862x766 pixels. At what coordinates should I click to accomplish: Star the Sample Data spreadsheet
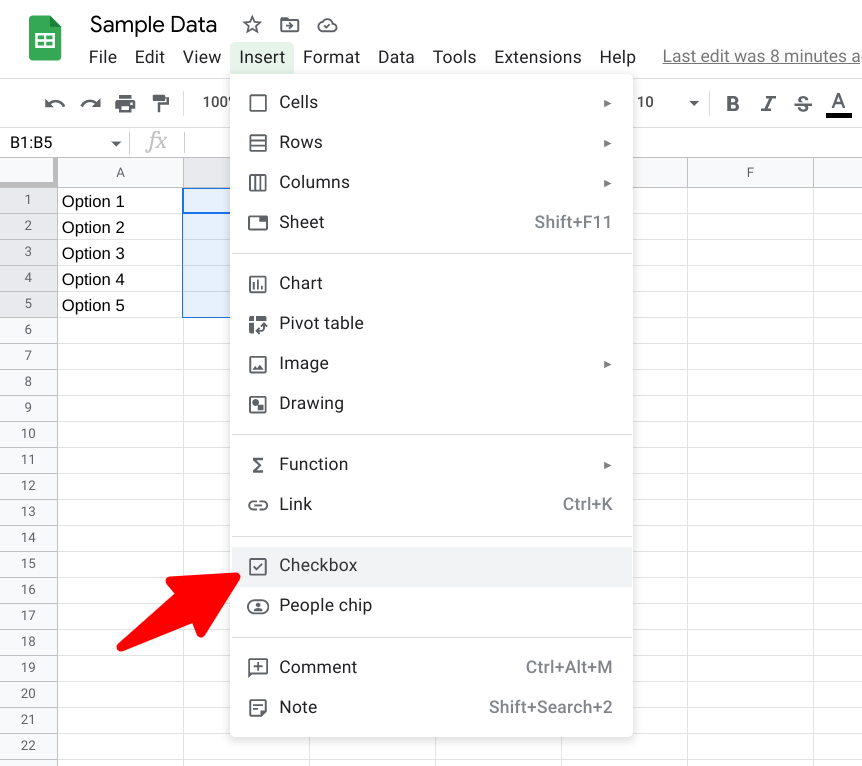coord(251,24)
